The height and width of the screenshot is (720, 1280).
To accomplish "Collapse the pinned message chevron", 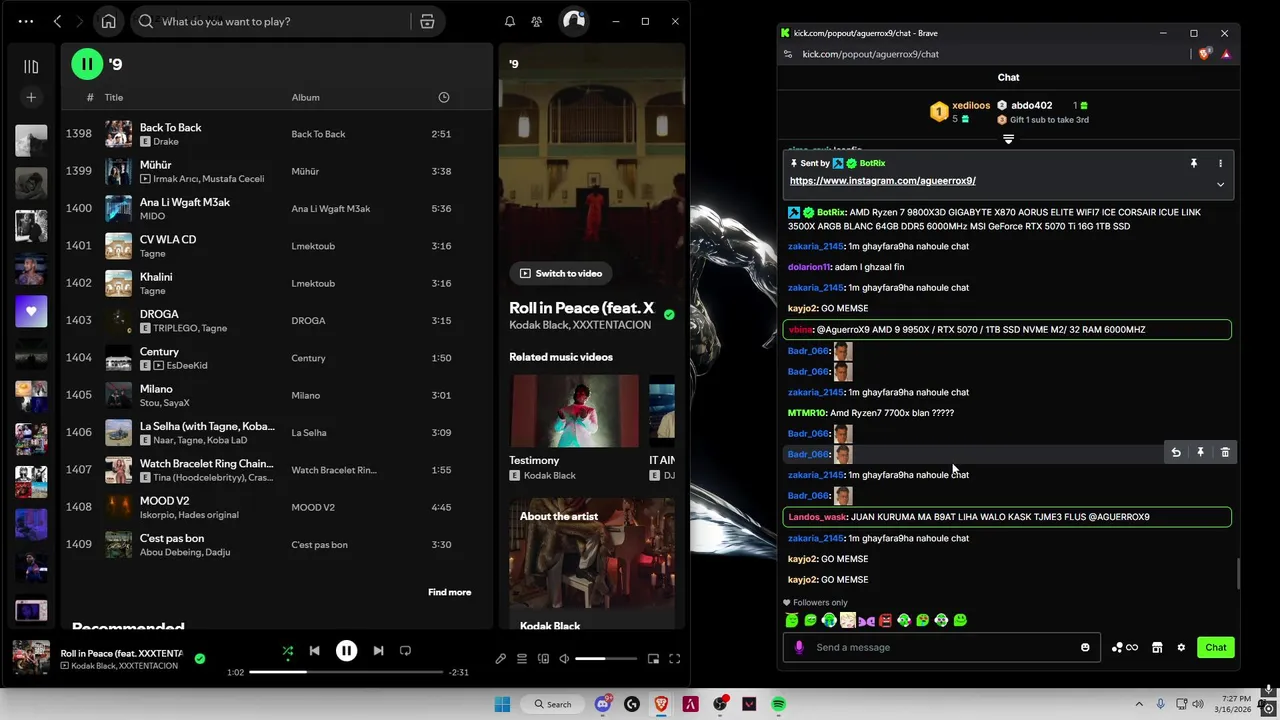I will pyautogui.click(x=1220, y=184).
